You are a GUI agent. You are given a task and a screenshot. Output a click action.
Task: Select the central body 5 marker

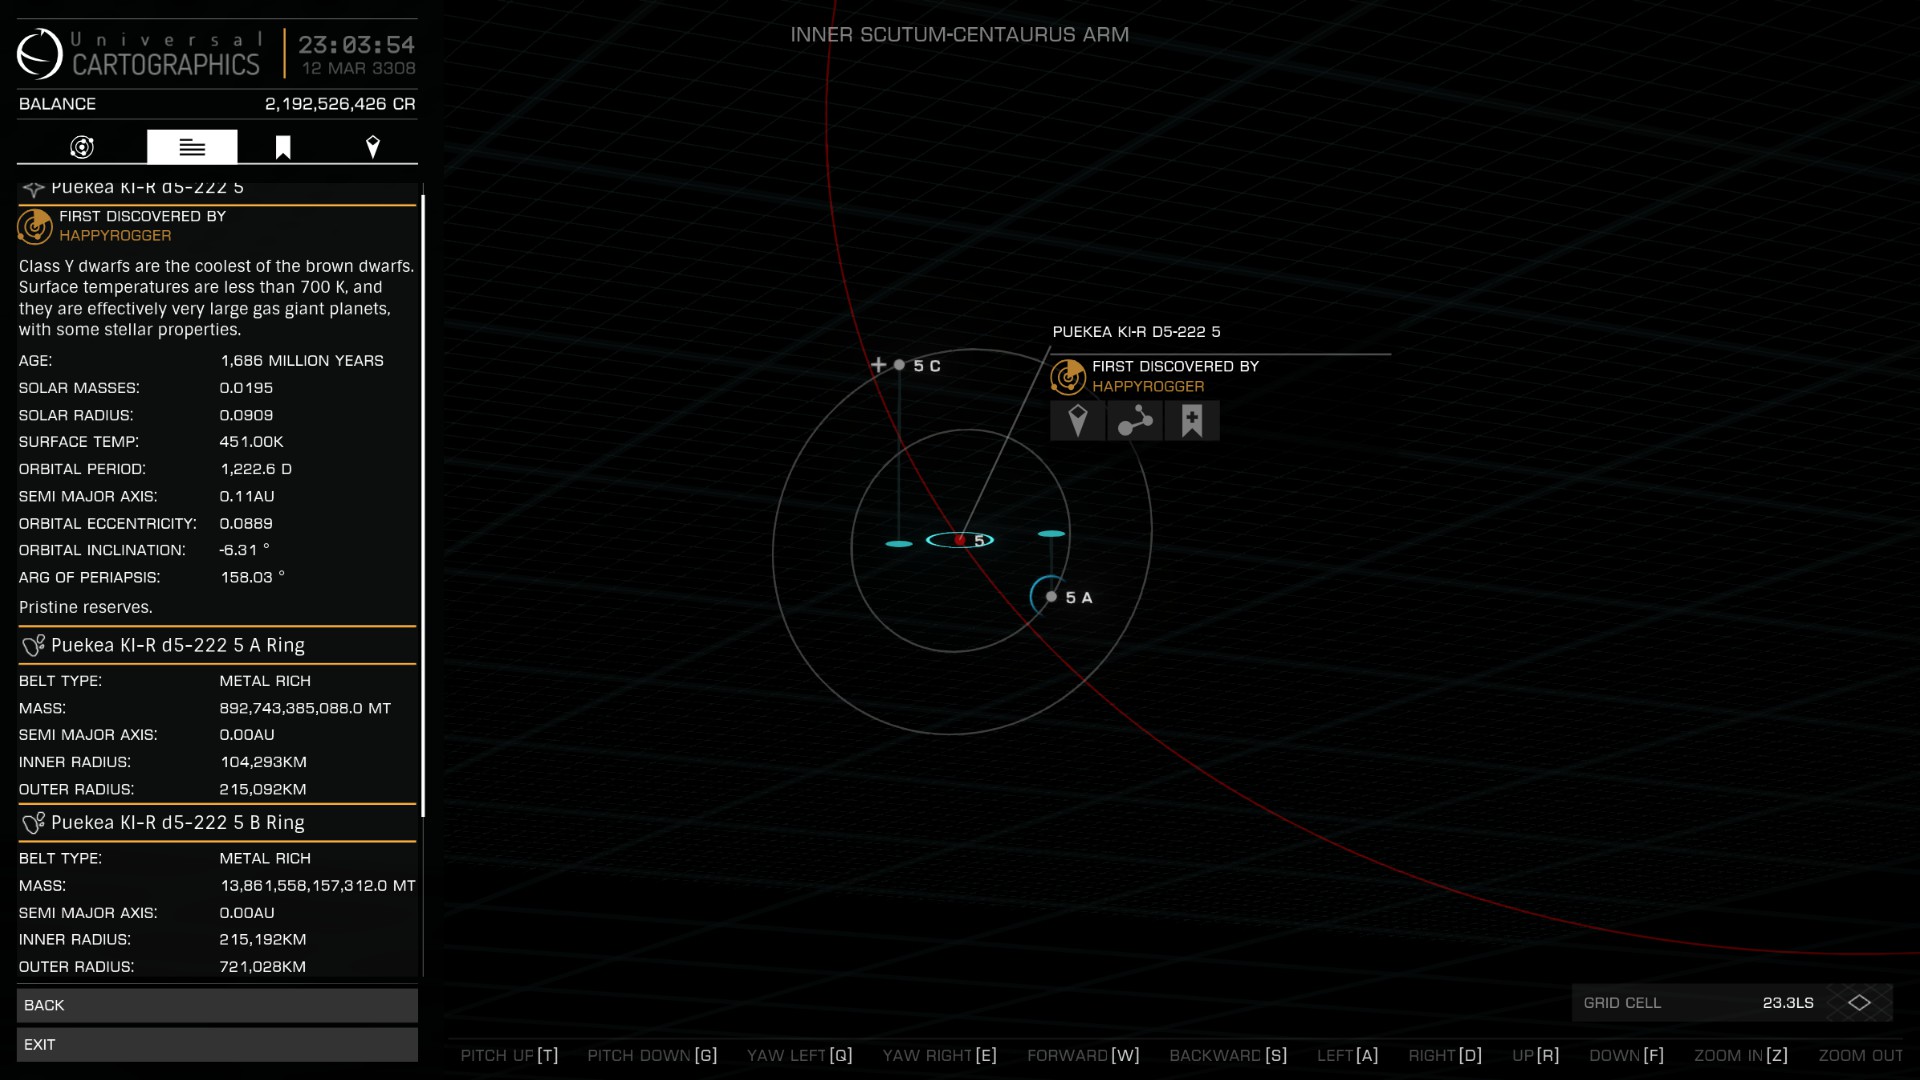click(961, 540)
